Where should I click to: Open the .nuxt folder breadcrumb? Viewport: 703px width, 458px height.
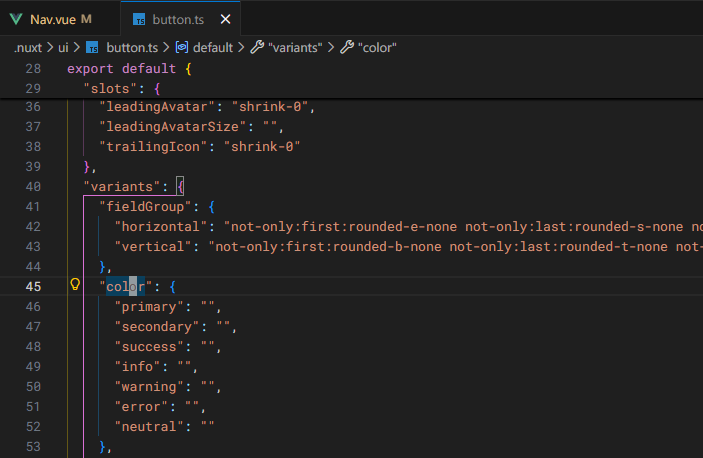pos(33,47)
